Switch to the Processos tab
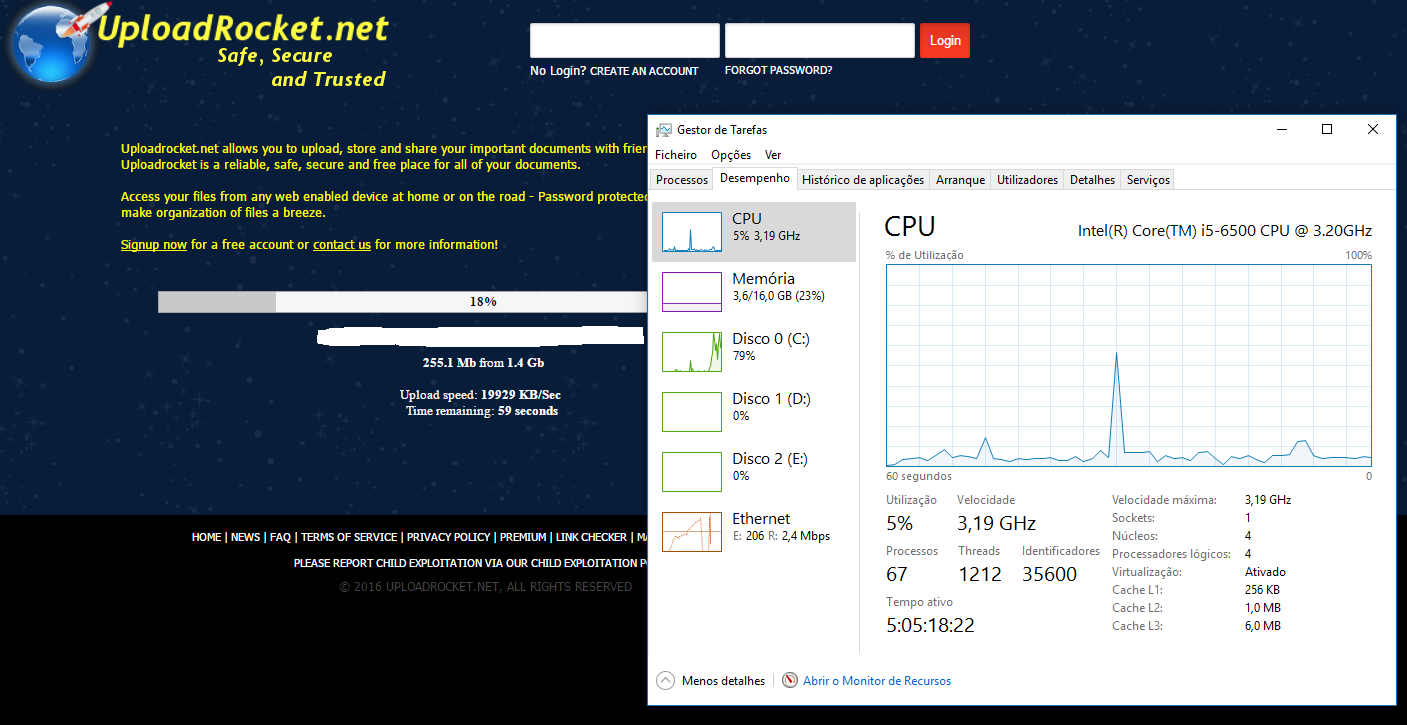Screen dimensions: 1407x725 pos(682,180)
